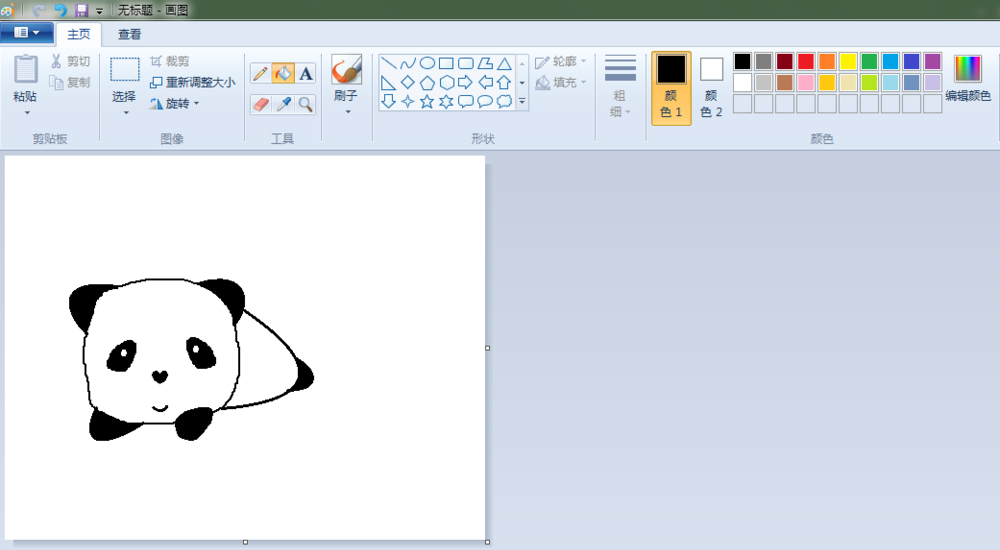This screenshot has width=1000, height=550.
Task: Open the Outline dropdown
Action: (561, 61)
